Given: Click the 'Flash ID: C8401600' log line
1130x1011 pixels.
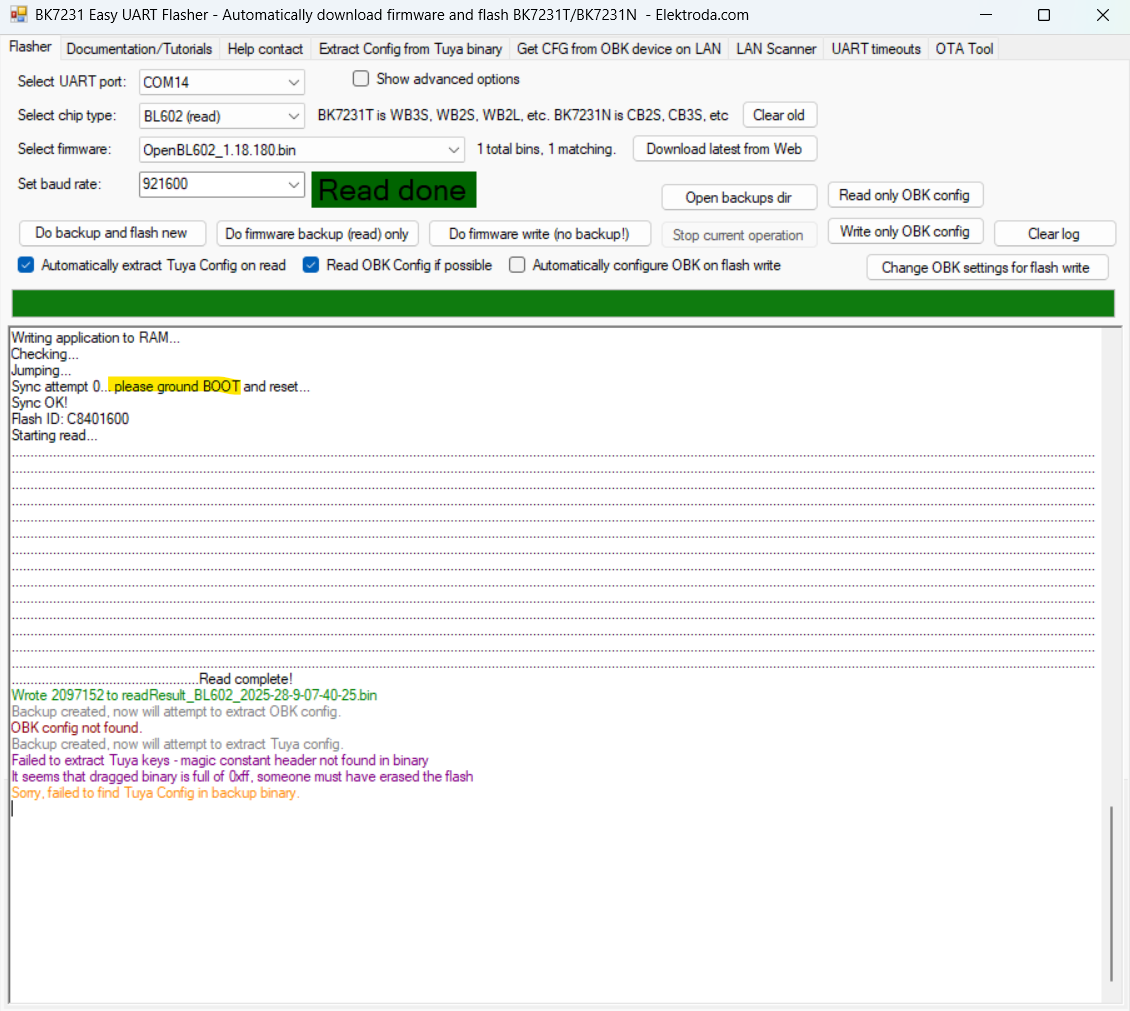Looking at the screenshot, I should pyautogui.click(x=70, y=419).
